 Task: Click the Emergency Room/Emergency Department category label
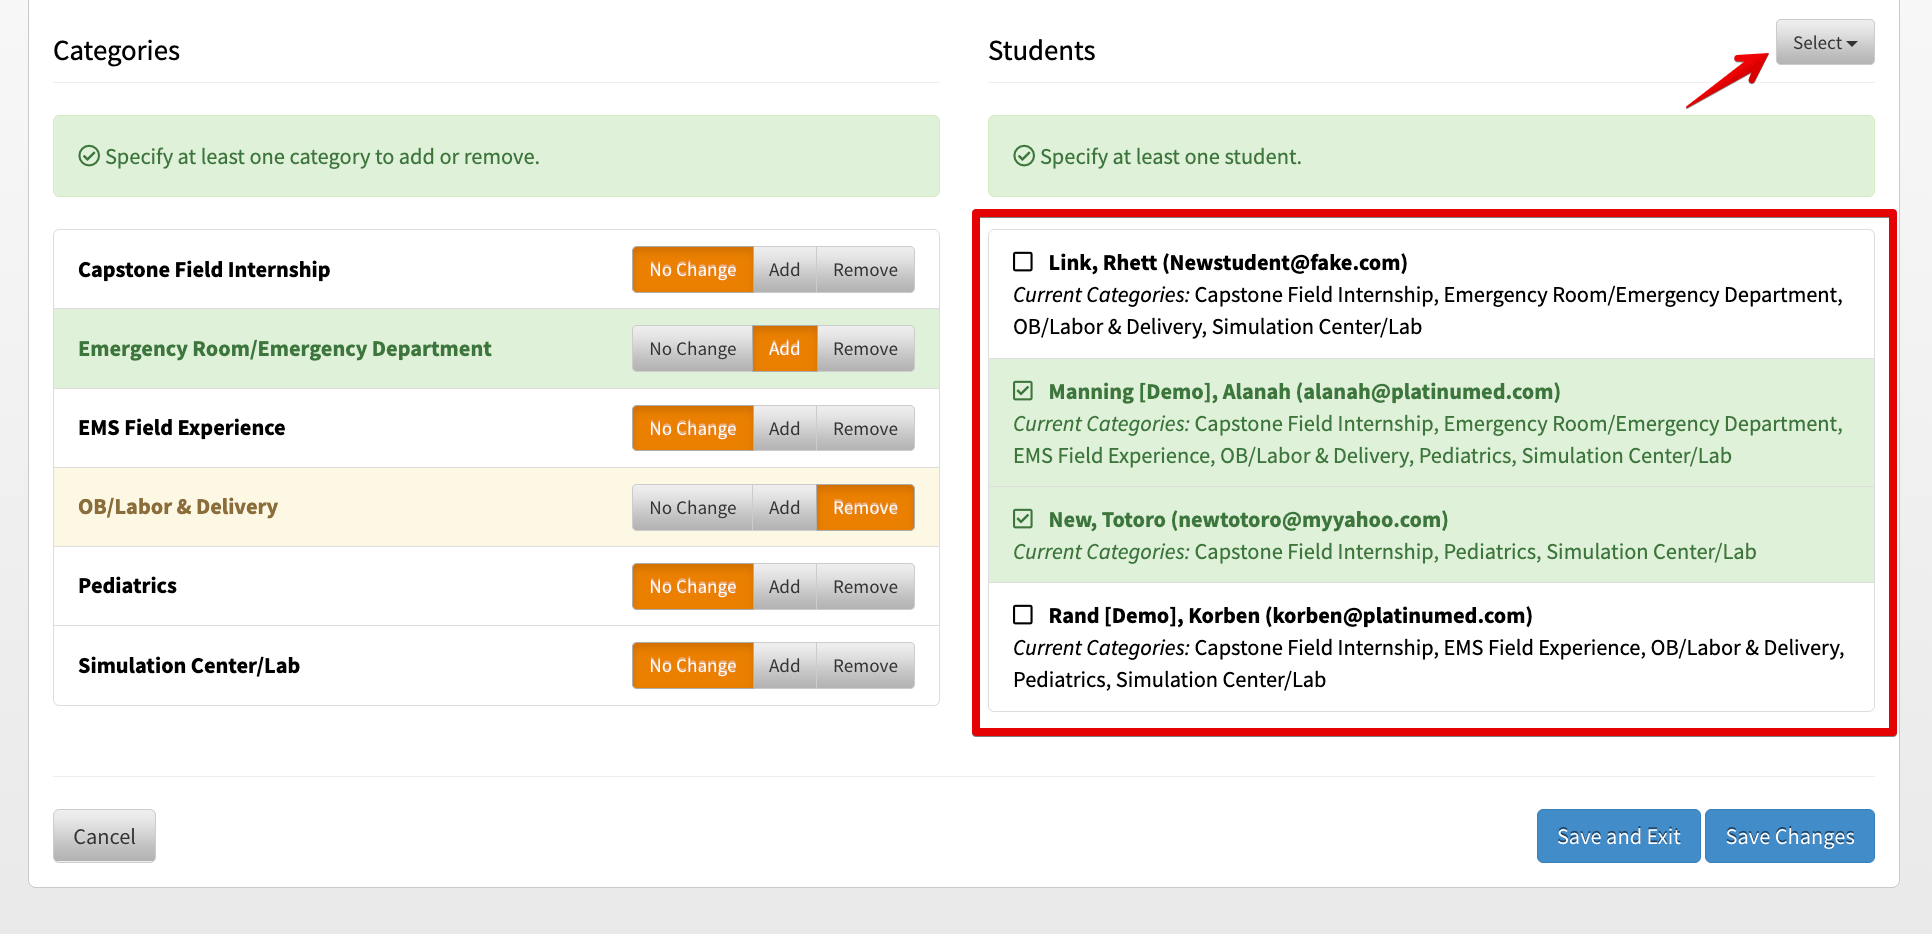[x=285, y=349]
